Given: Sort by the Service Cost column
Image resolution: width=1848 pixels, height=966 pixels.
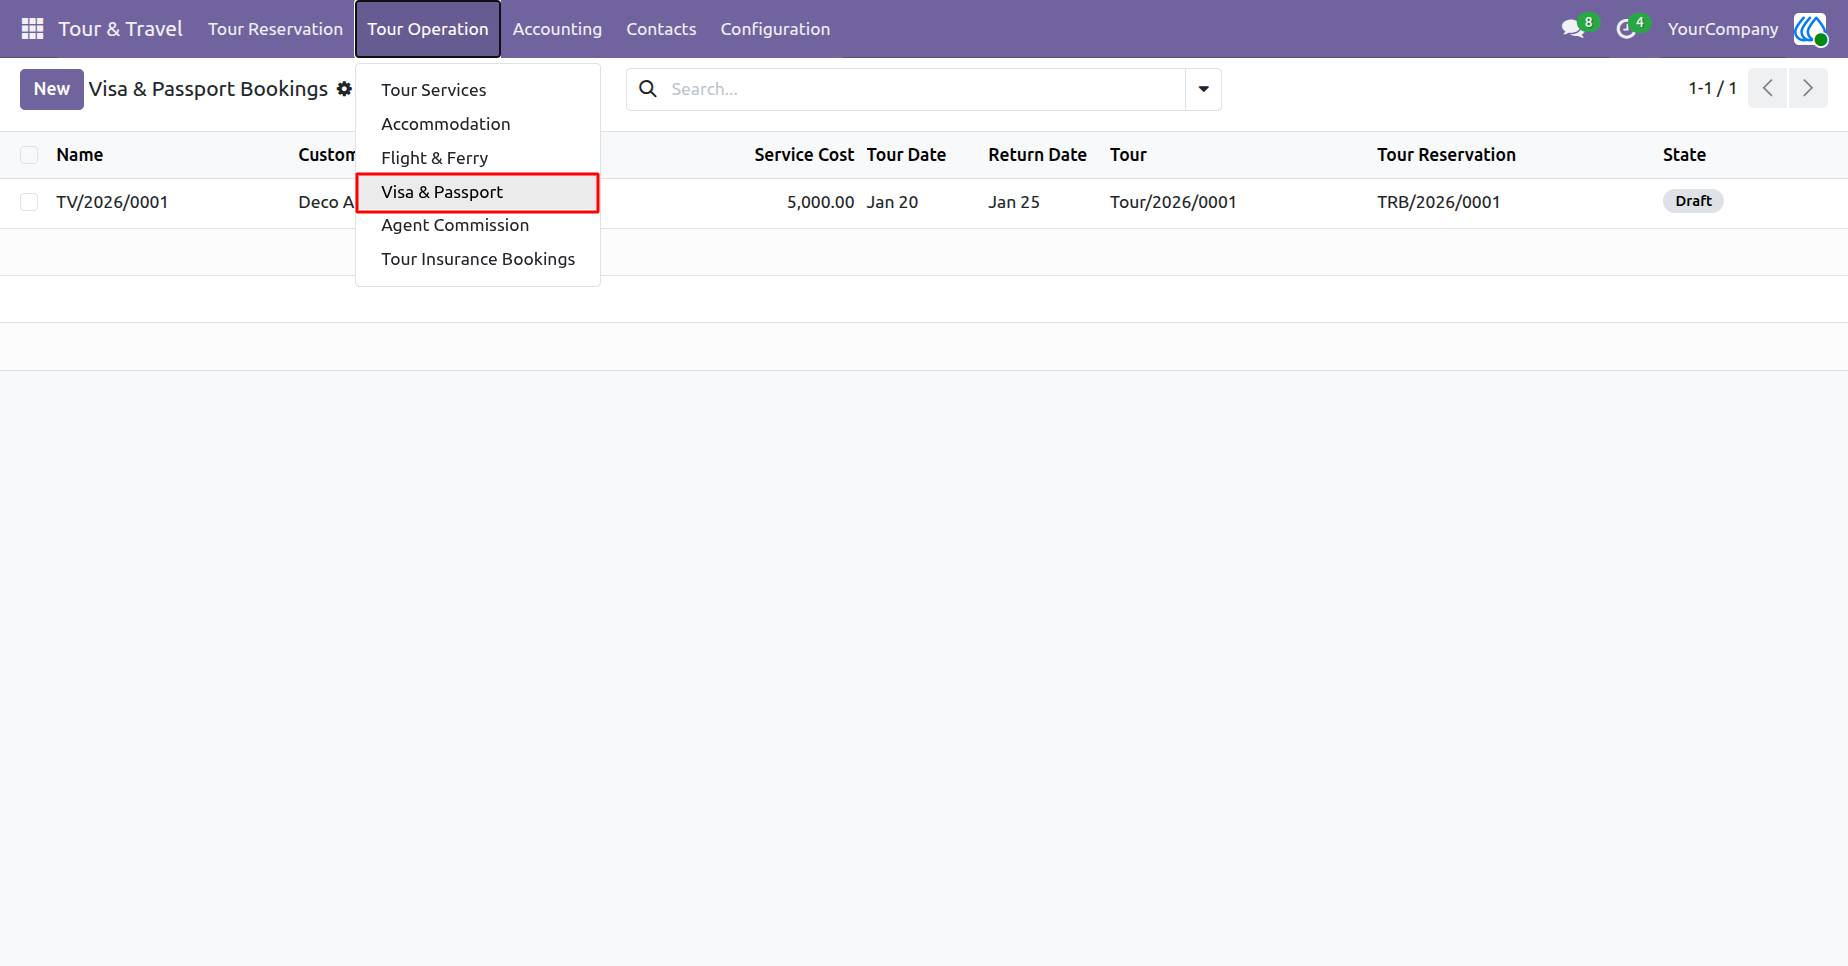Looking at the screenshot, I should [x=804, y=155].
